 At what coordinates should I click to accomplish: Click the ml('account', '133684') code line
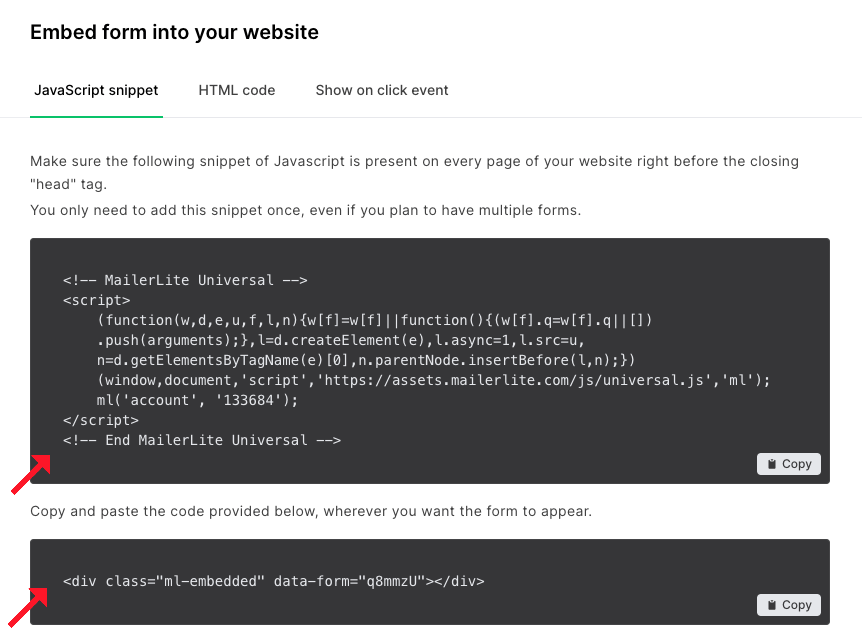[198, 400]
